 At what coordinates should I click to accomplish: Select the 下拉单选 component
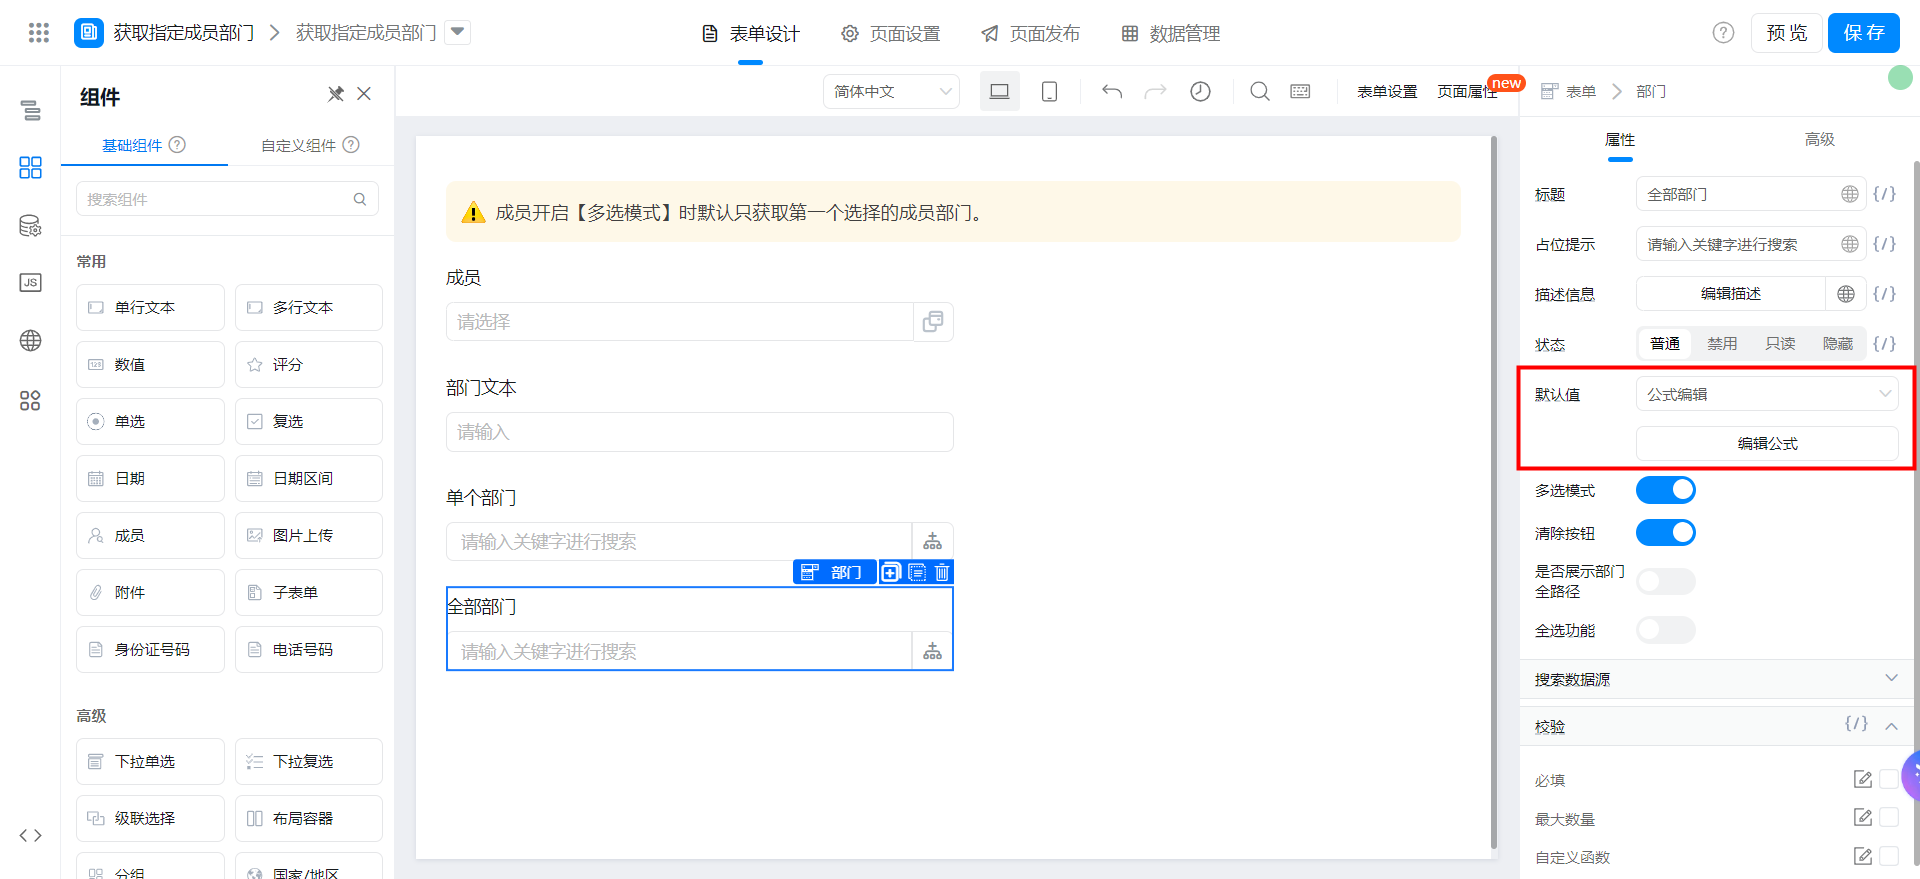click(x=150, y=761)
